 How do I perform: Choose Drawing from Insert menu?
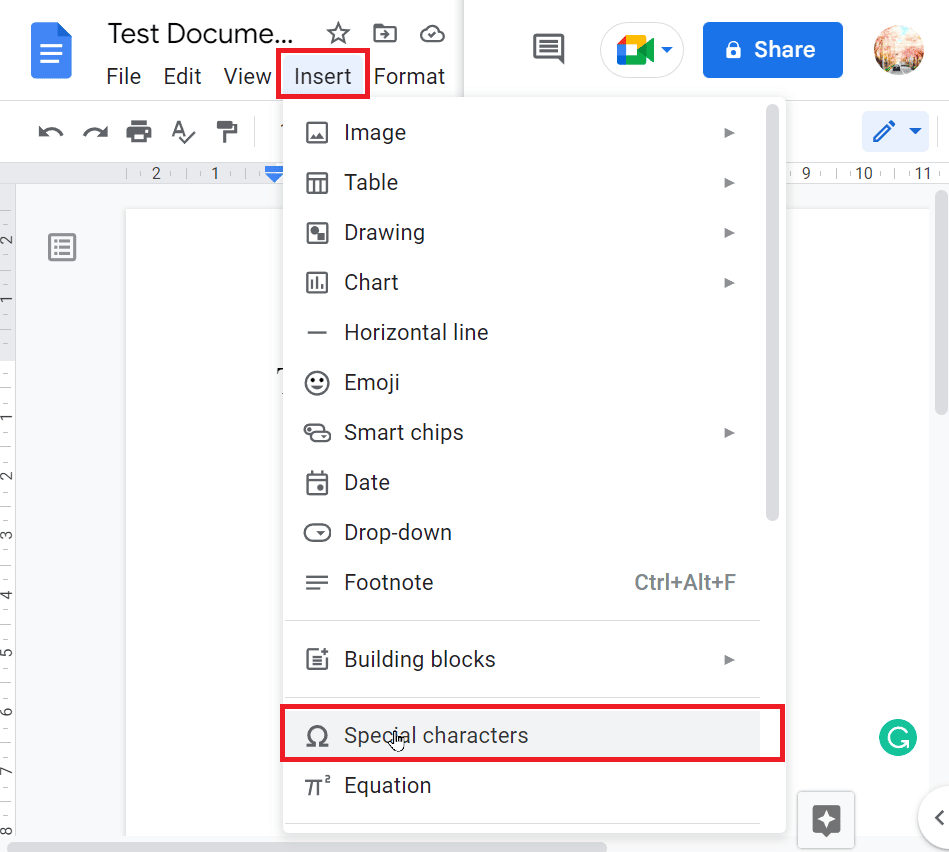pos(522,232)
